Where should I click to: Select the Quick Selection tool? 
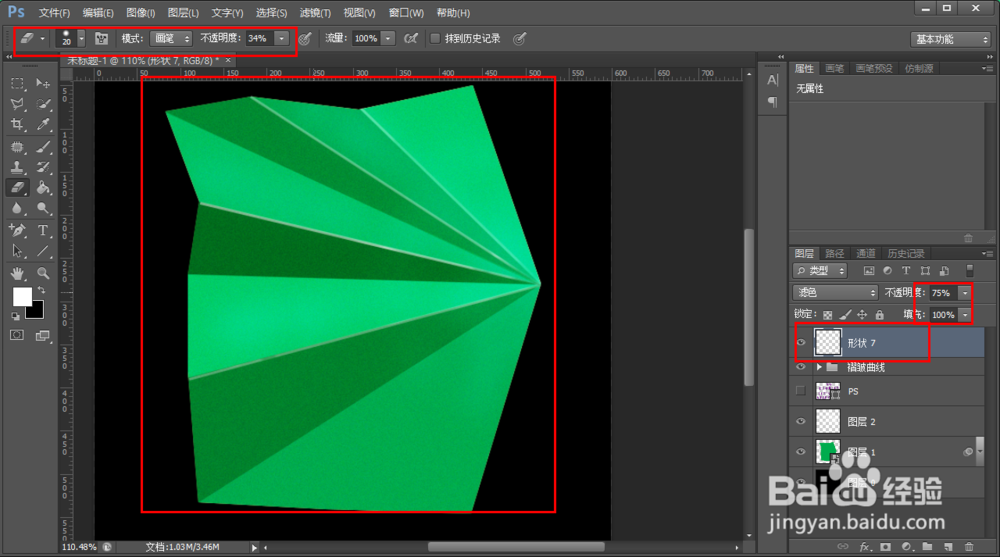(43, 104)
